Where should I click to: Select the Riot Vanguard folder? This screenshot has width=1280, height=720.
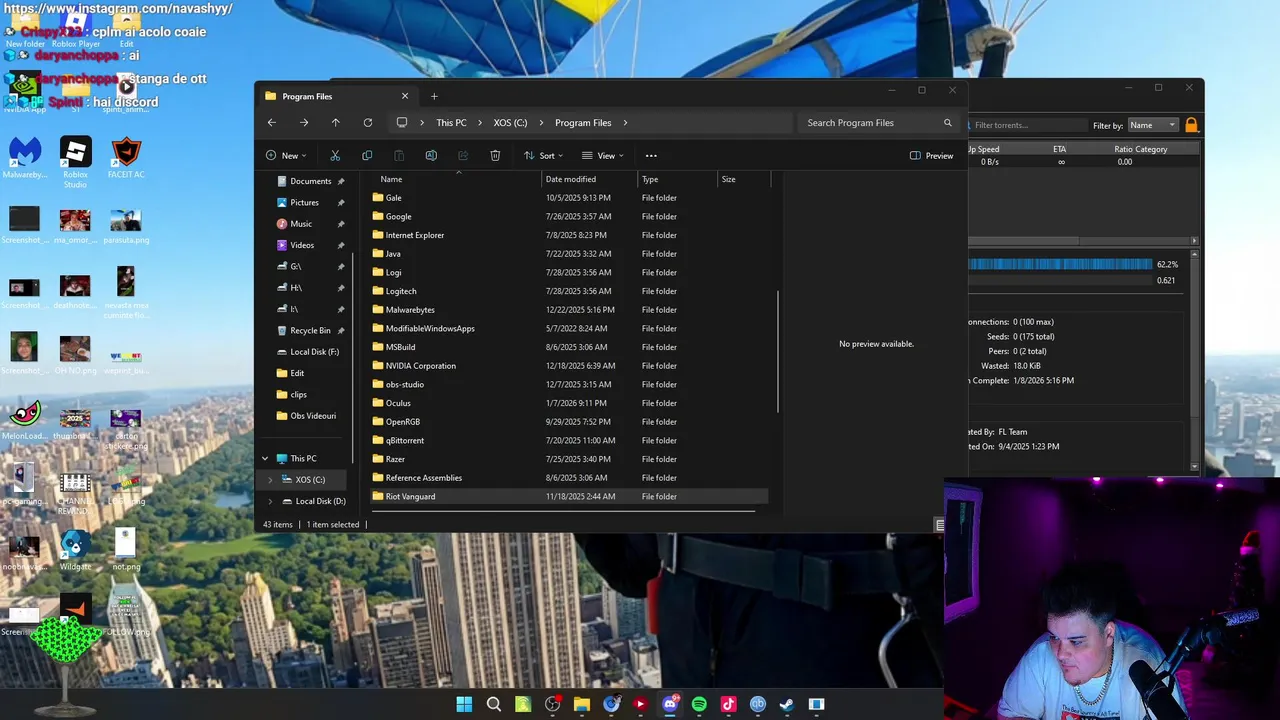pos(569,496)
